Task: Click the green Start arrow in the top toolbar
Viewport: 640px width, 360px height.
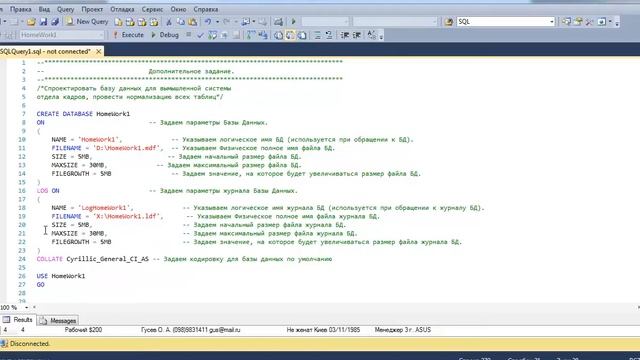Action: 293,22
